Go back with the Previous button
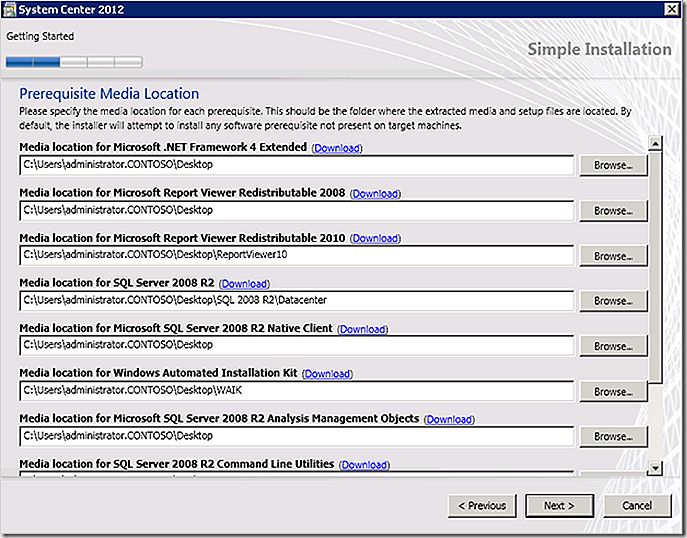 click(x=482, y=506)
